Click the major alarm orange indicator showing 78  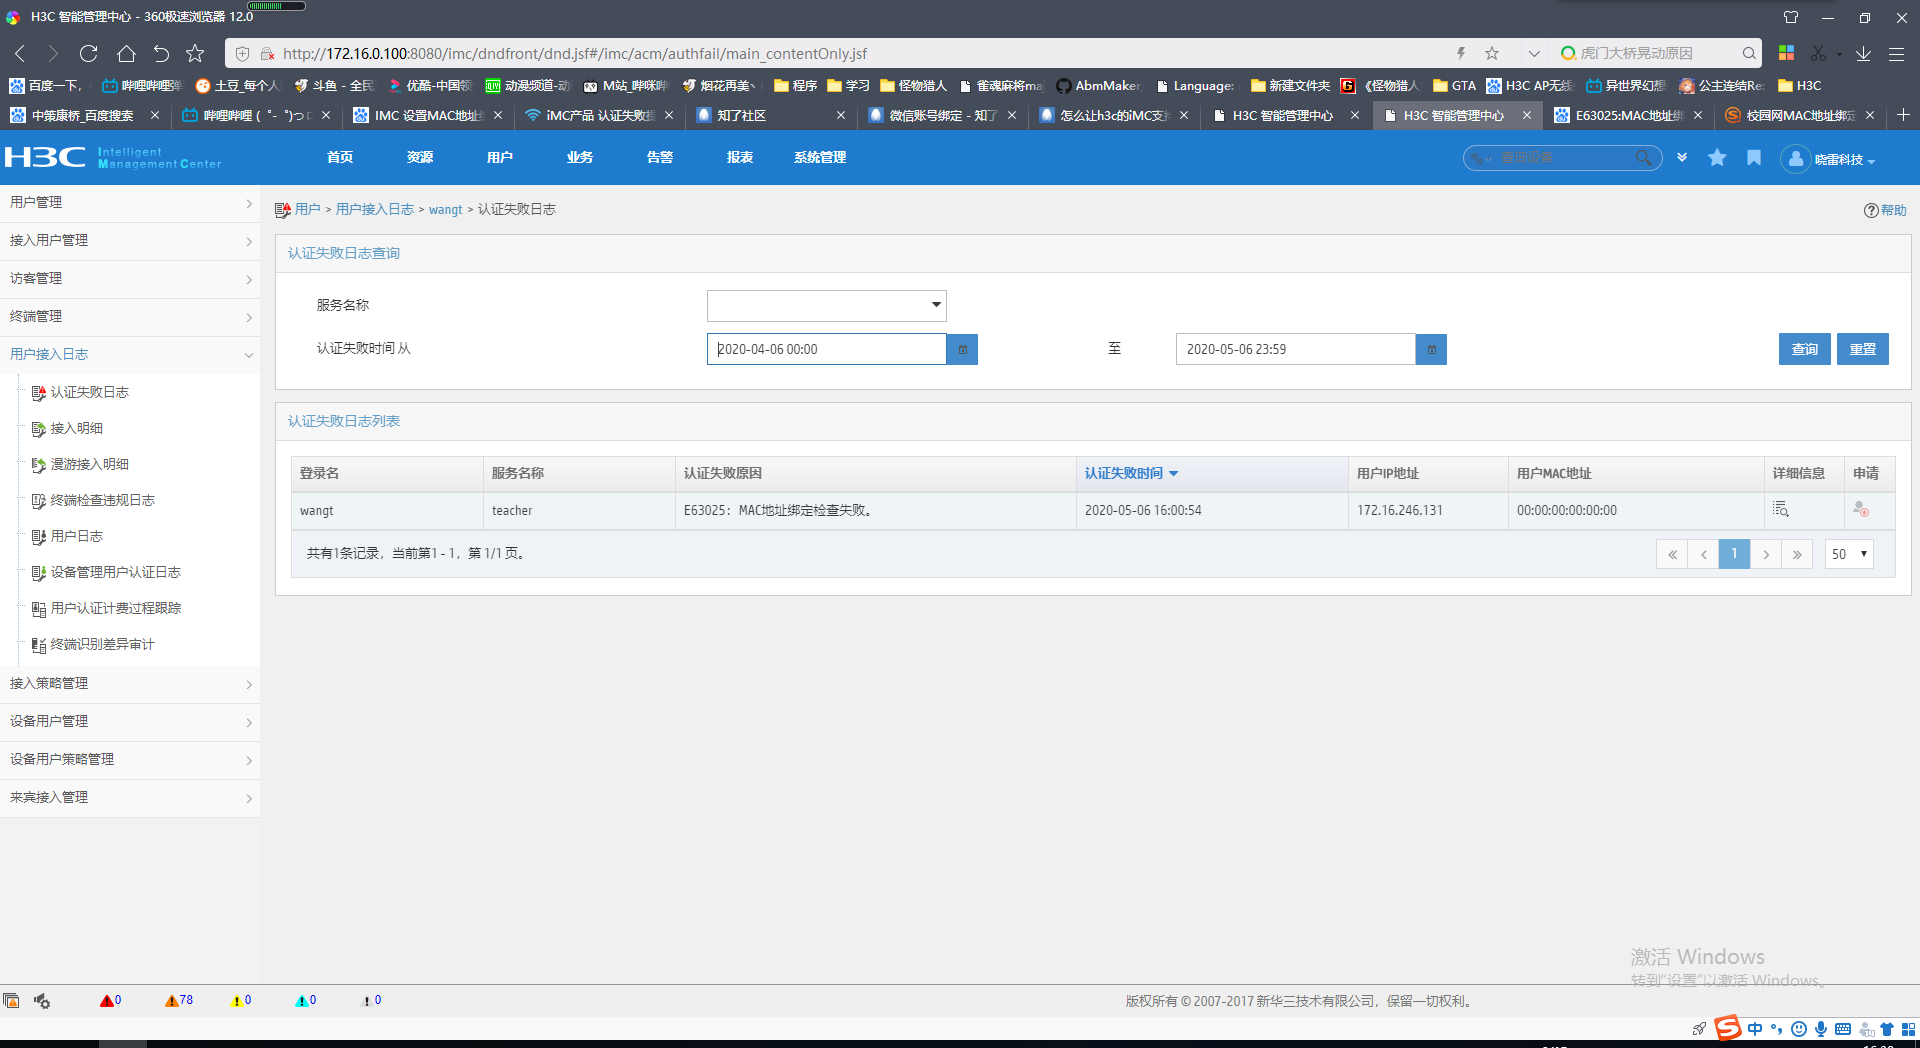(x=179, y=1000)
